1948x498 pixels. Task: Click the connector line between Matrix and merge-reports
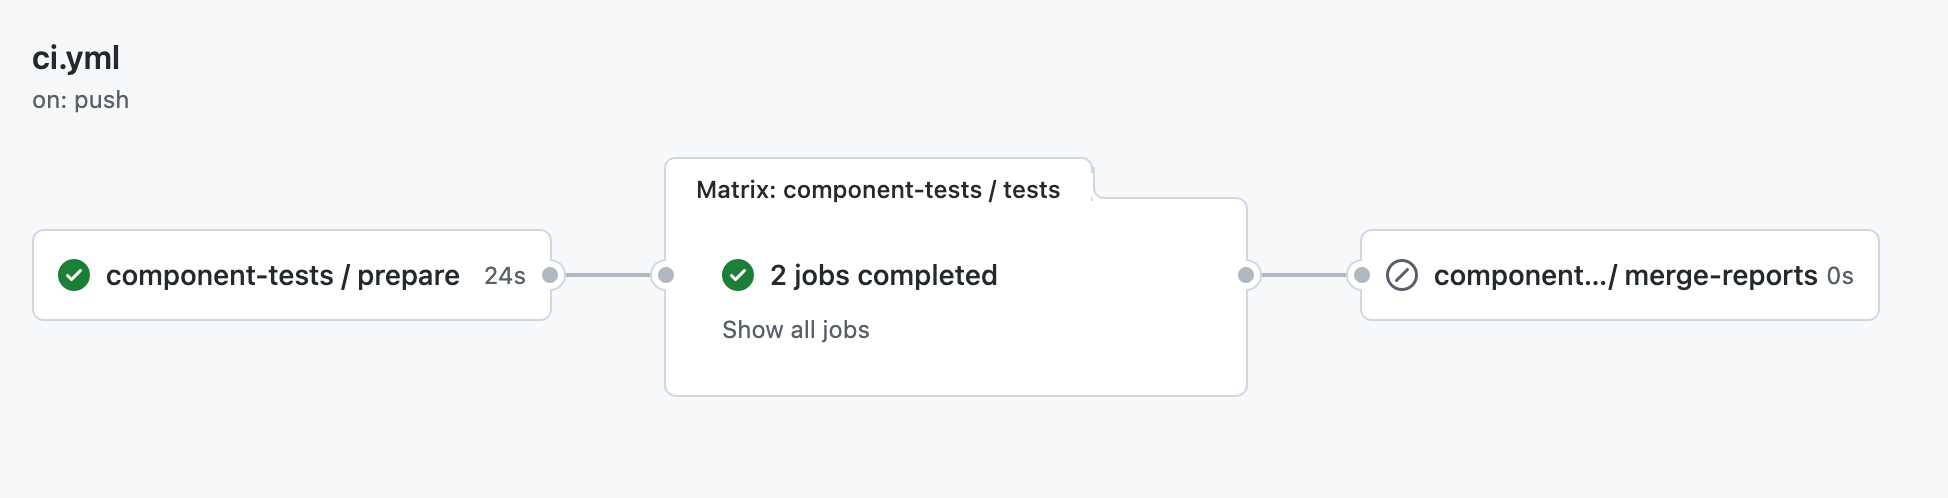[x=1304, y=275]
